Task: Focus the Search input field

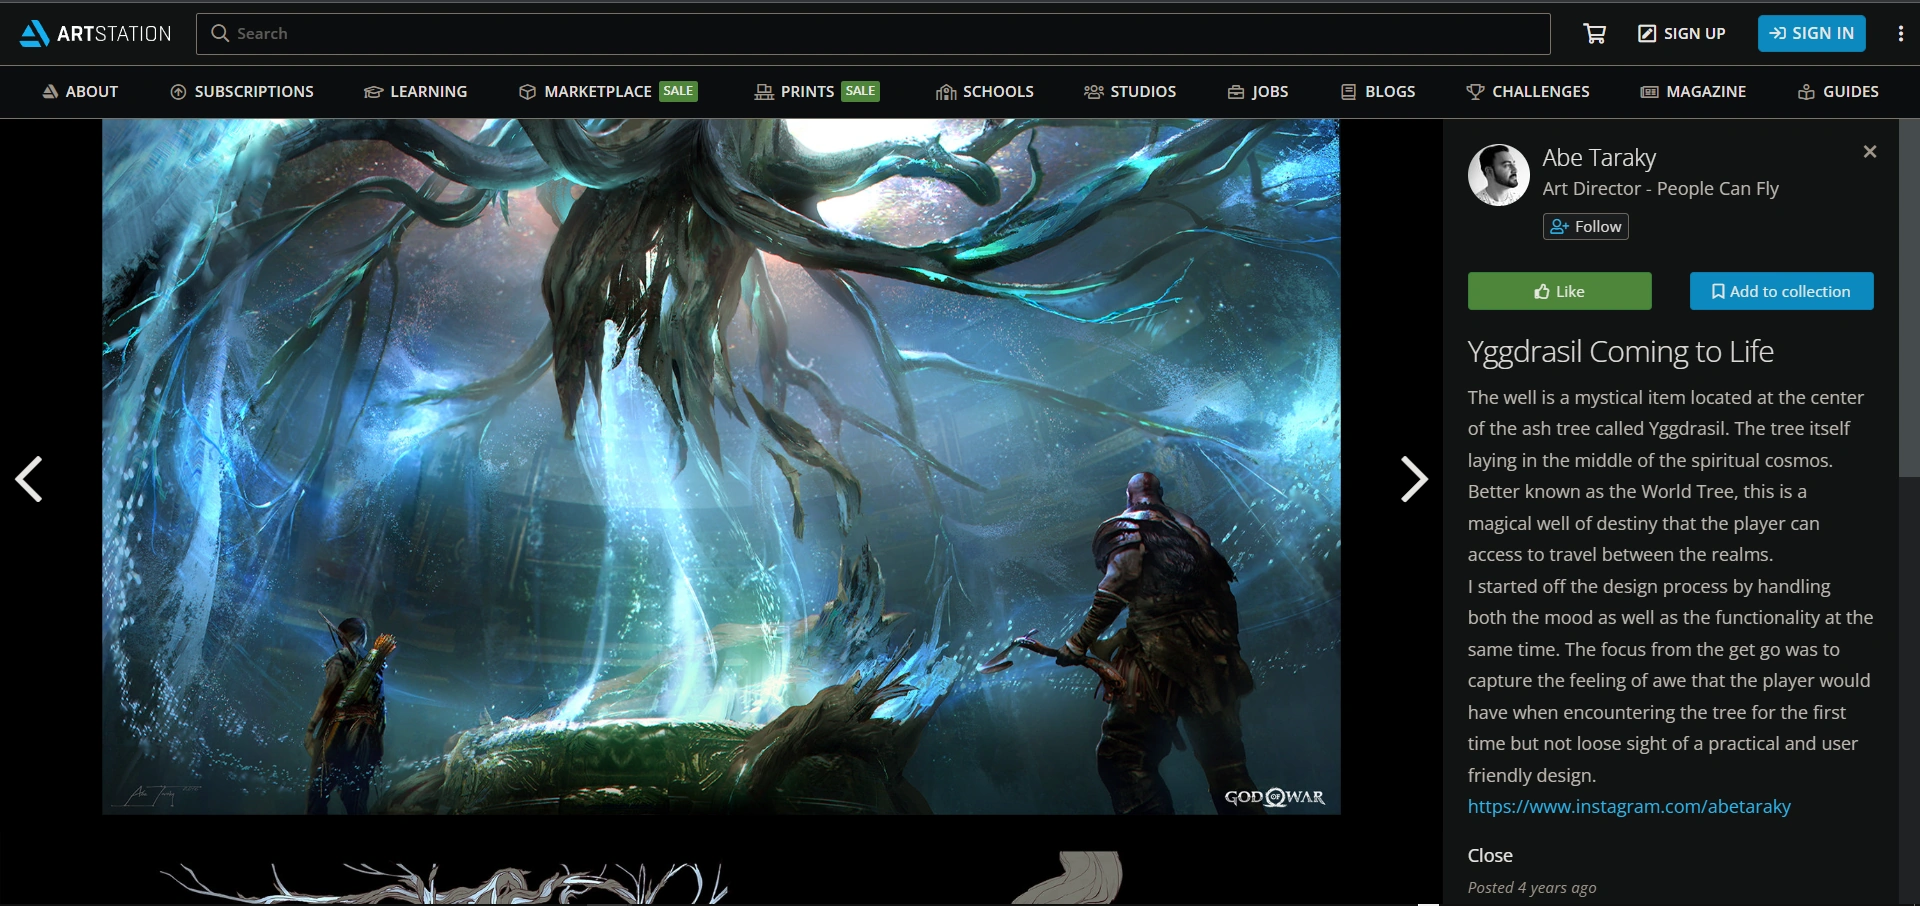Action: tap(873, 34)
